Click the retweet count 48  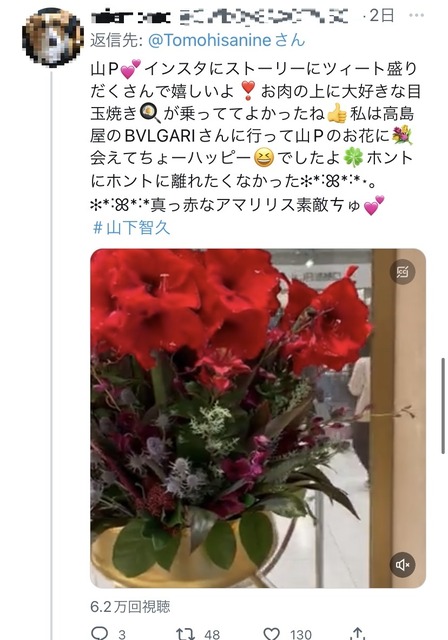[212, 634]
